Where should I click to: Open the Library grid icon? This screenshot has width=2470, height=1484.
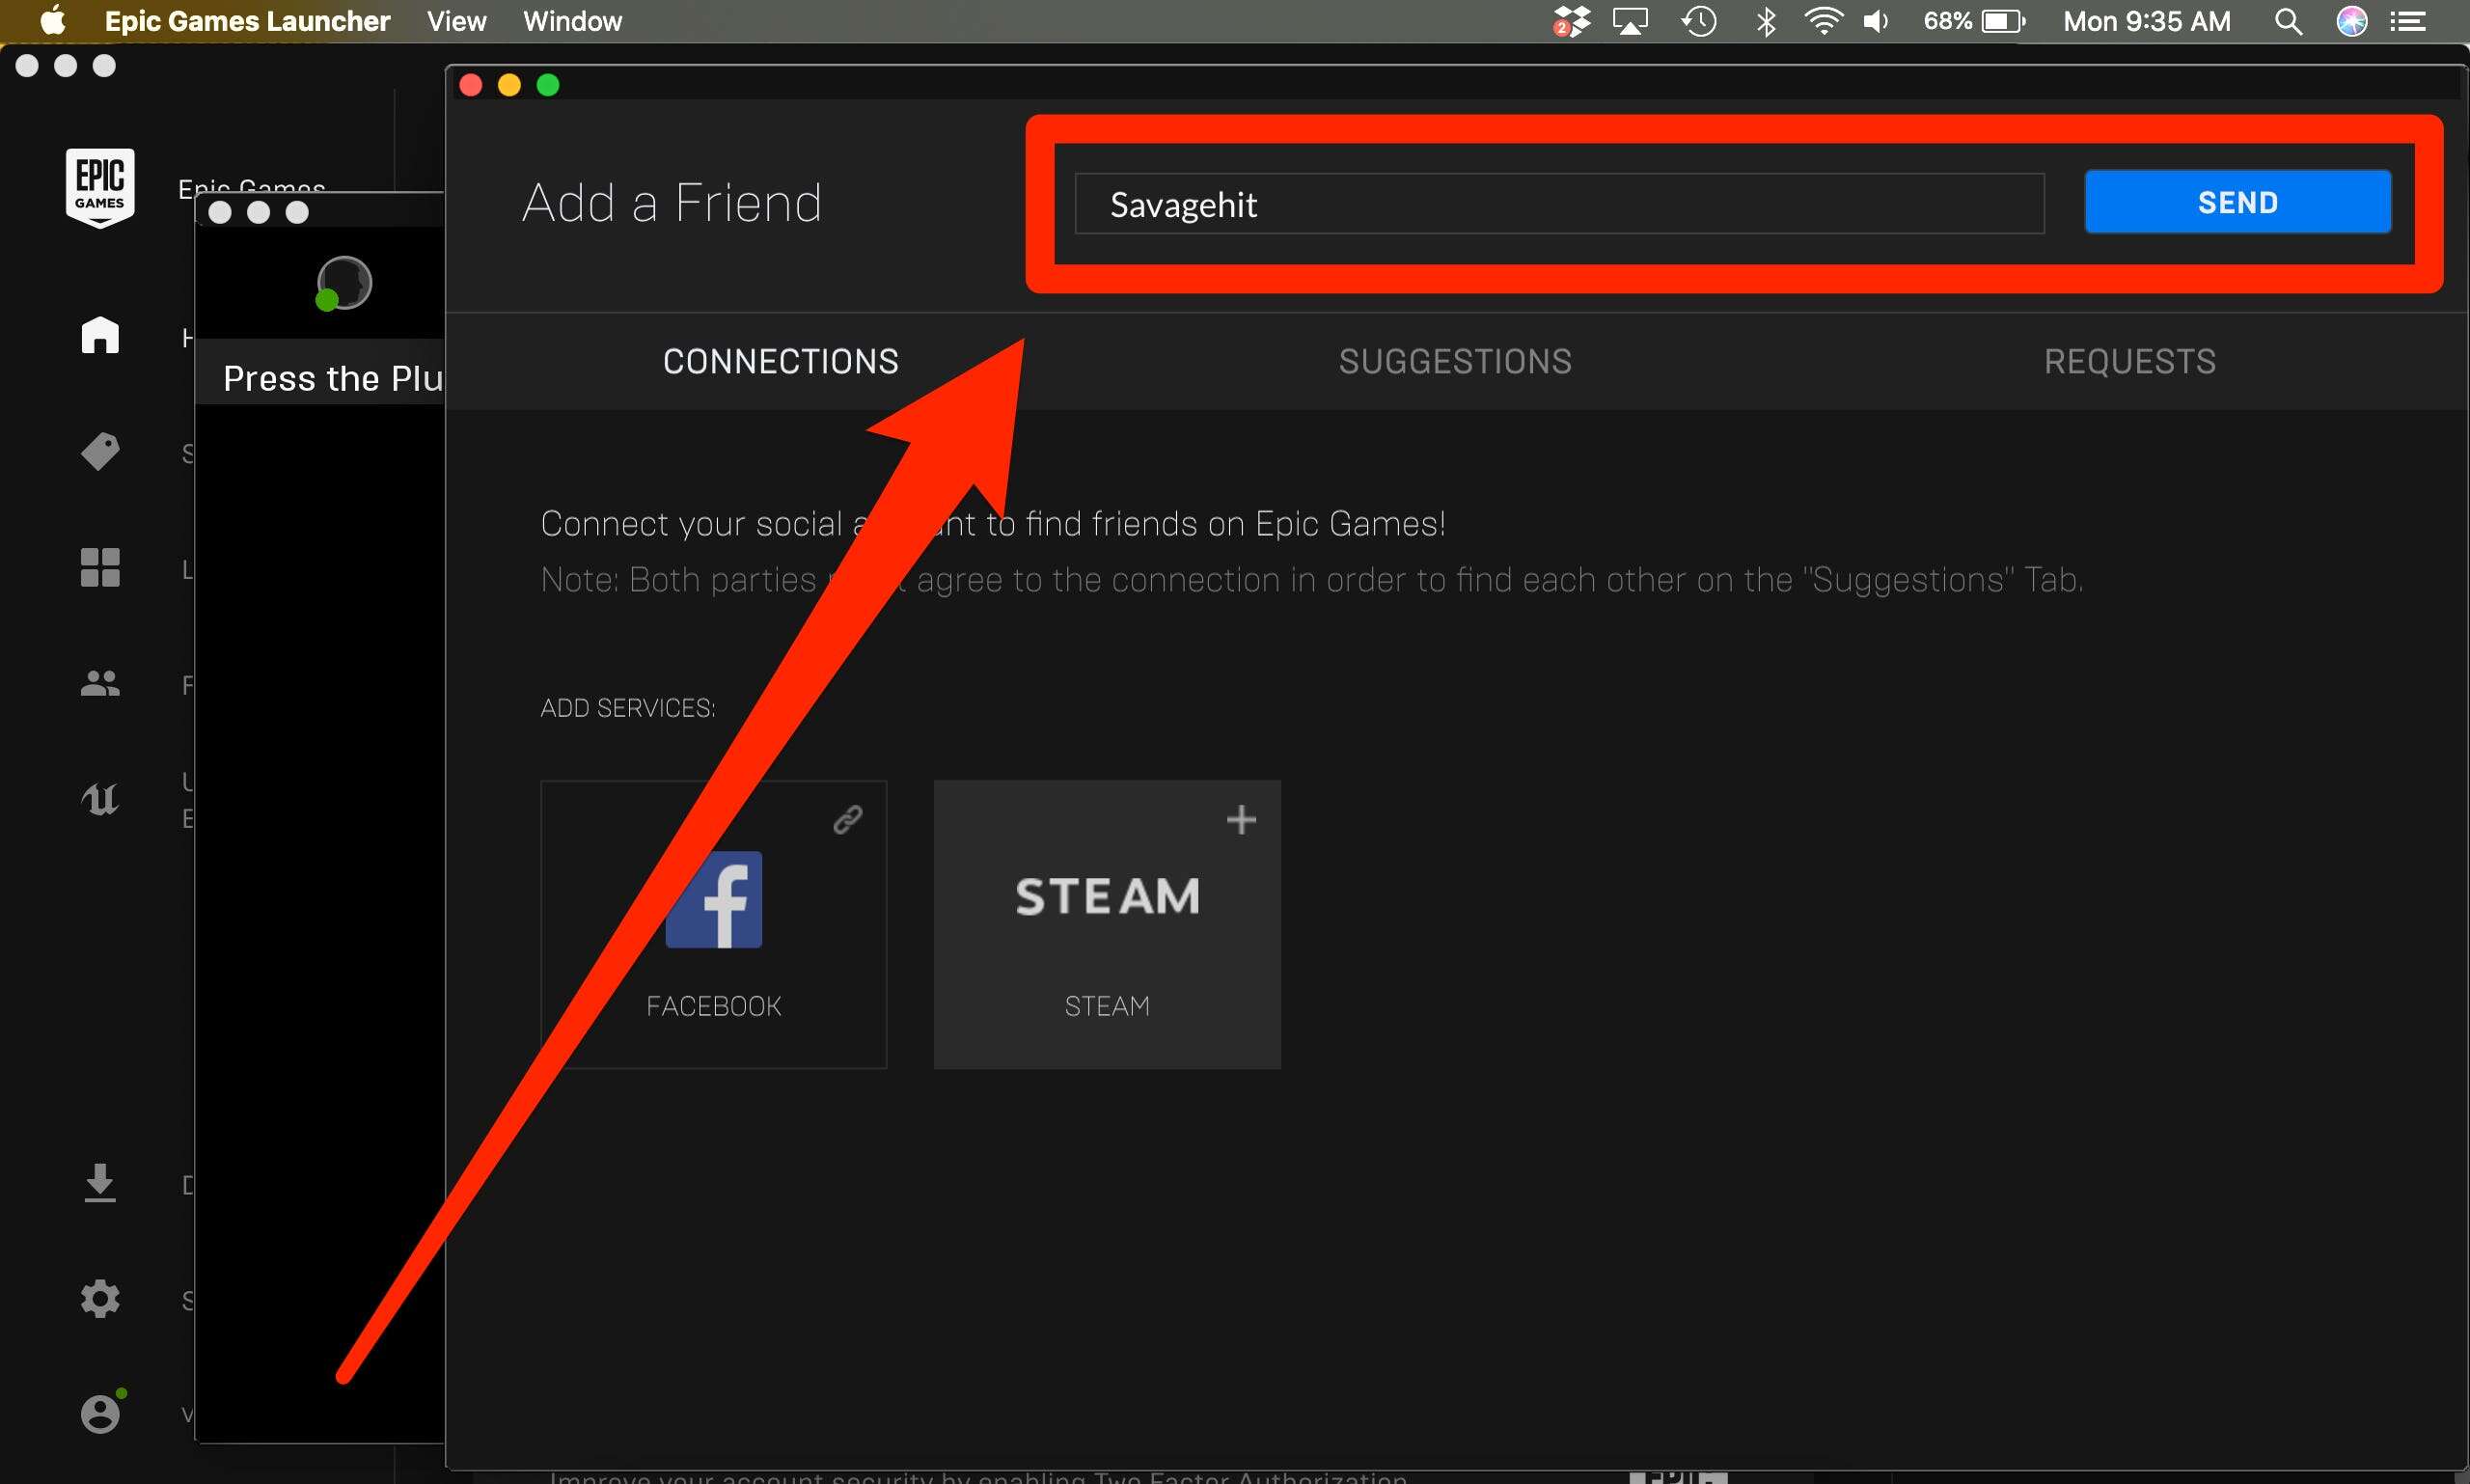[100, 570]
